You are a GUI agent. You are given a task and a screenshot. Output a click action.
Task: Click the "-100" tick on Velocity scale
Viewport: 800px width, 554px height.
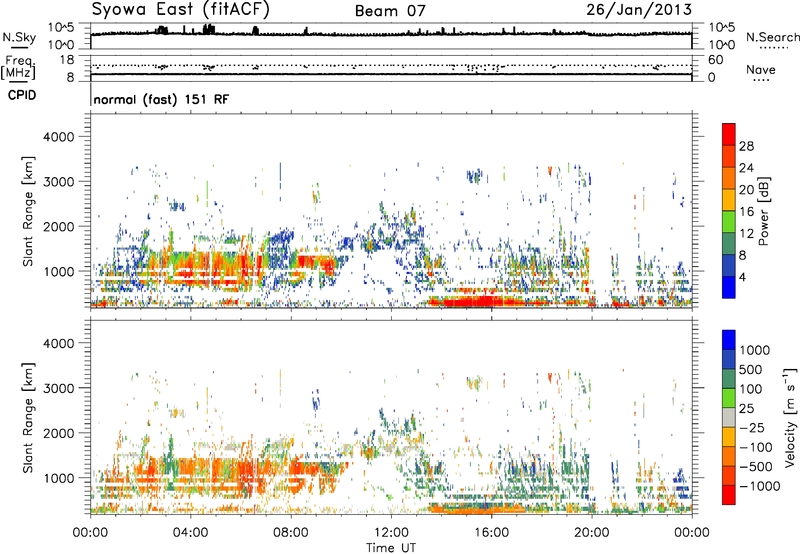756,447
